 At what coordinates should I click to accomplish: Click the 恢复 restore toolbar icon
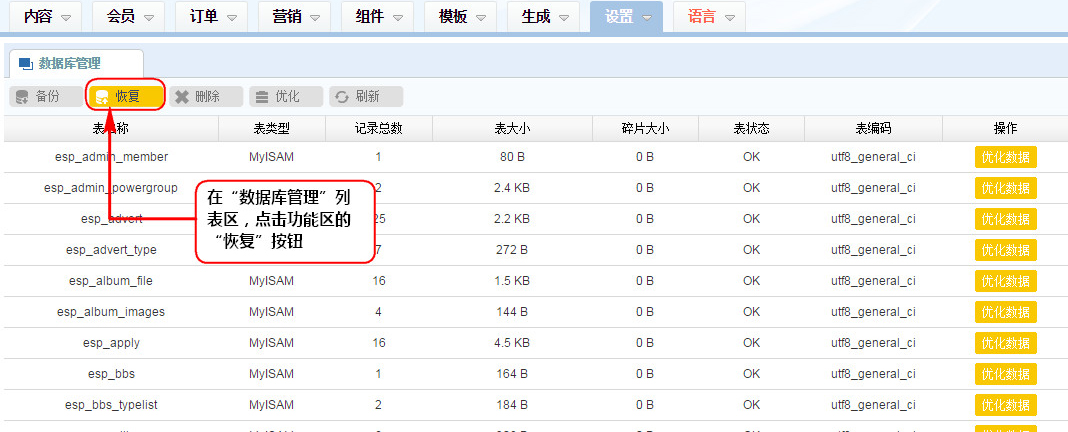pyautogui.click(x=102, y=97)
